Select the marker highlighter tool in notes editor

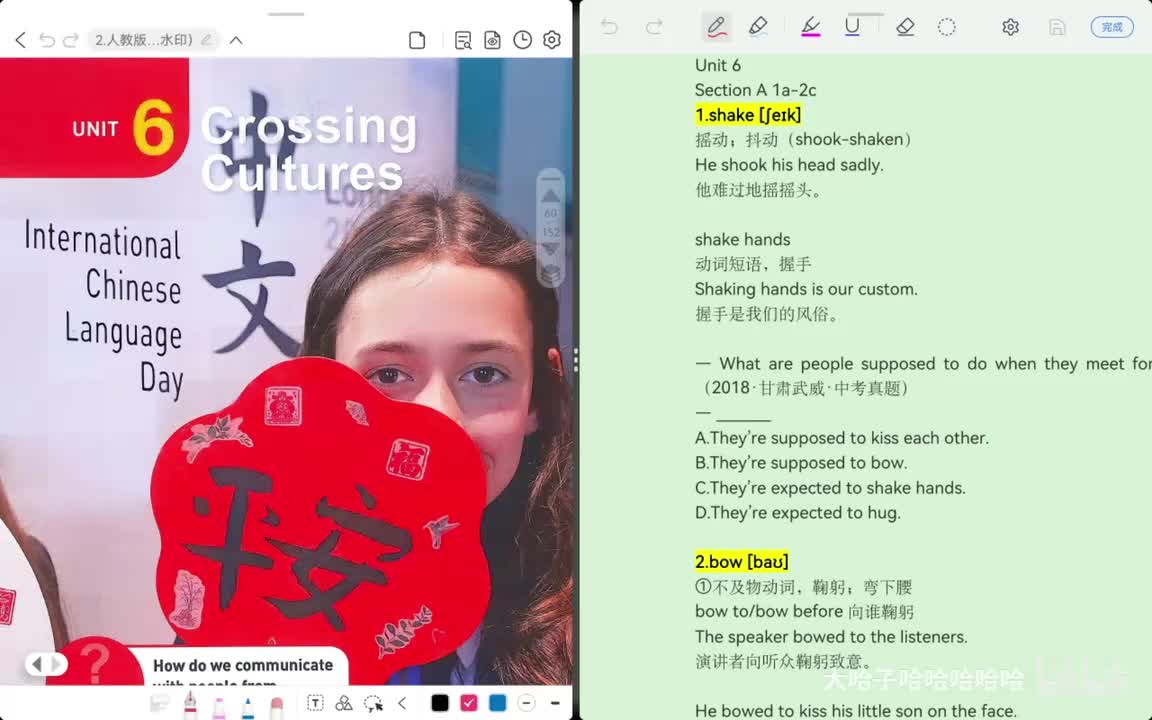(757, 27)
